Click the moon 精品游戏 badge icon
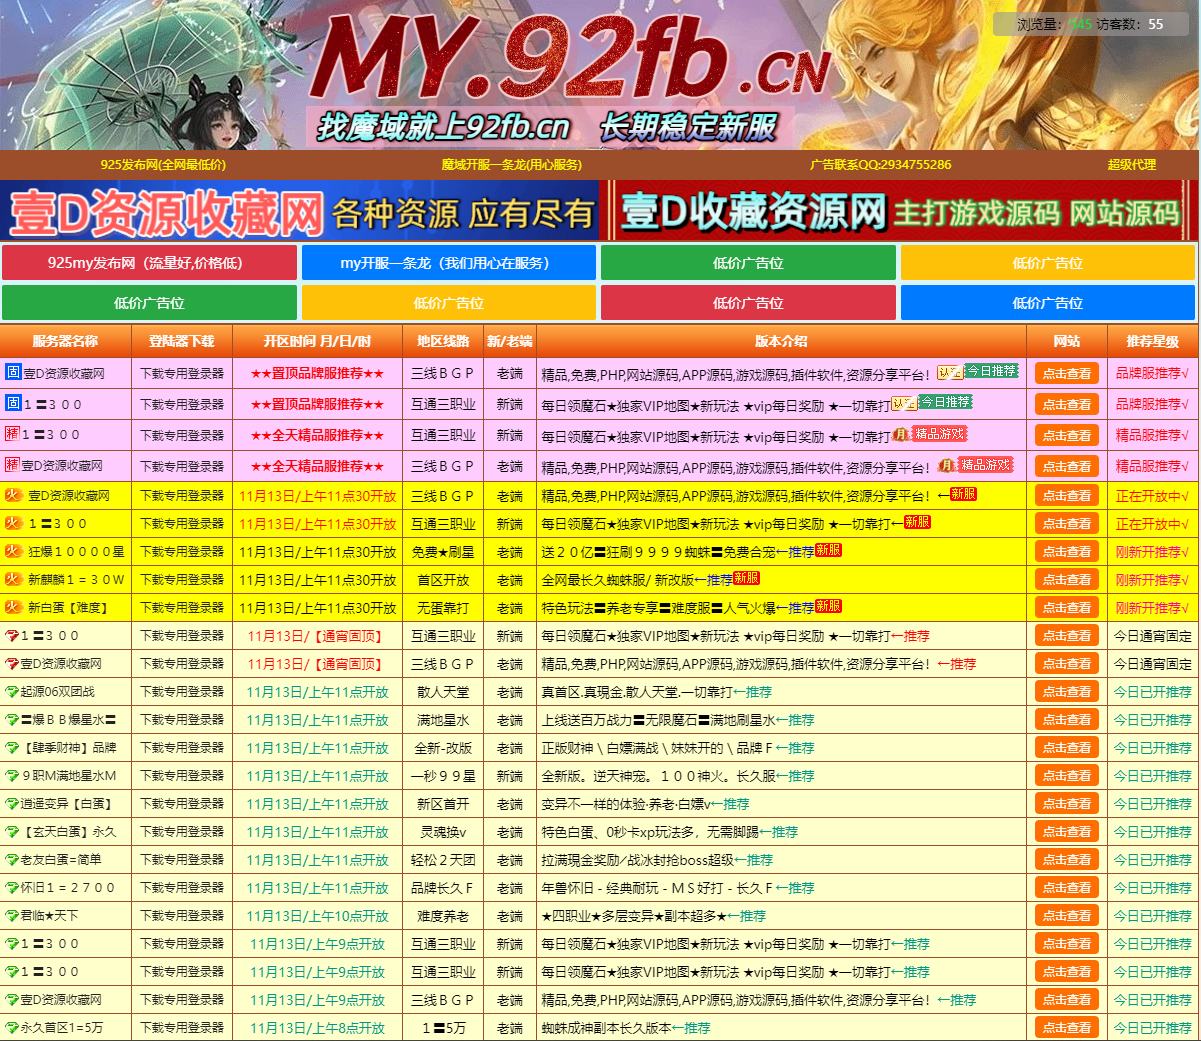Screen dimensions: 1201x1041 point(900,434)
